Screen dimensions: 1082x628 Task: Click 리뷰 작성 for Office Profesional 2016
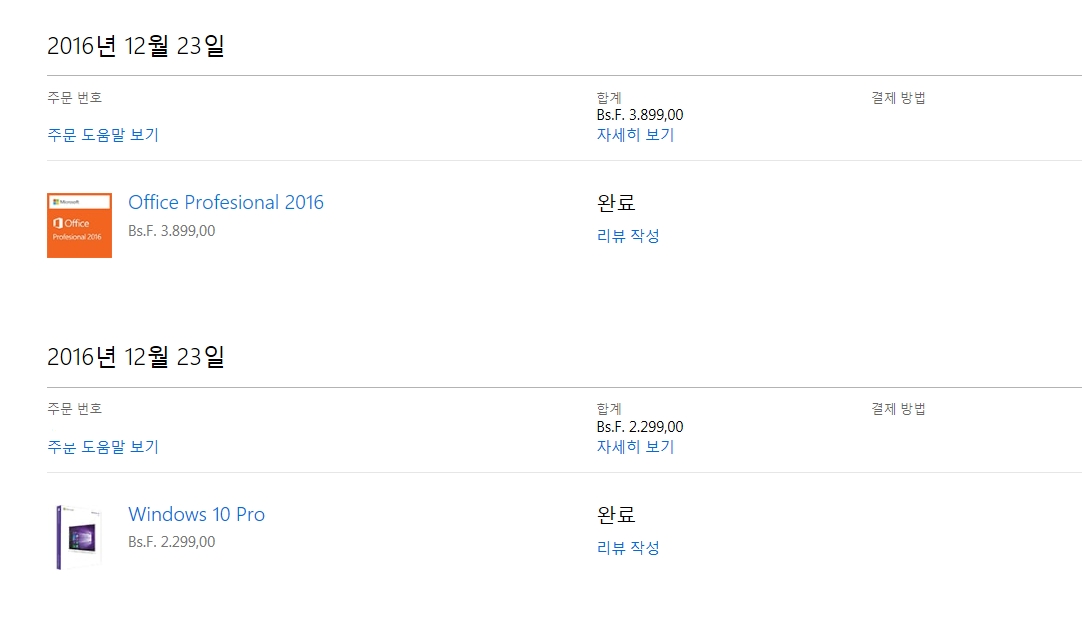coord(628,237)
